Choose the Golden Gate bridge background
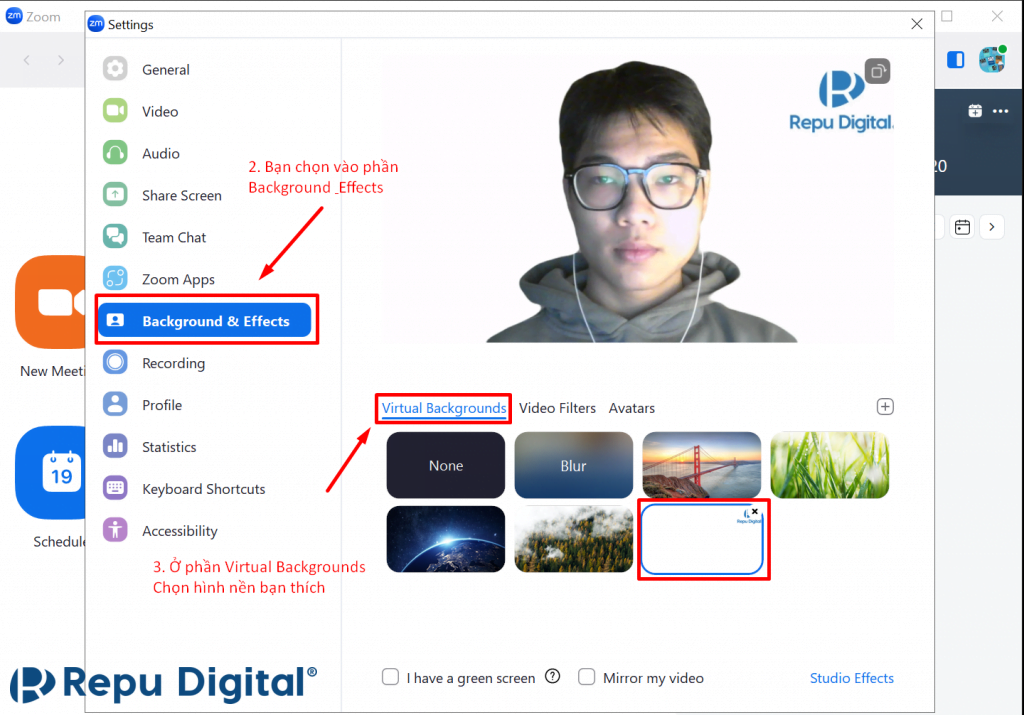The height and width of the screenshot is (715, 1024). click(x=701, y=465)
